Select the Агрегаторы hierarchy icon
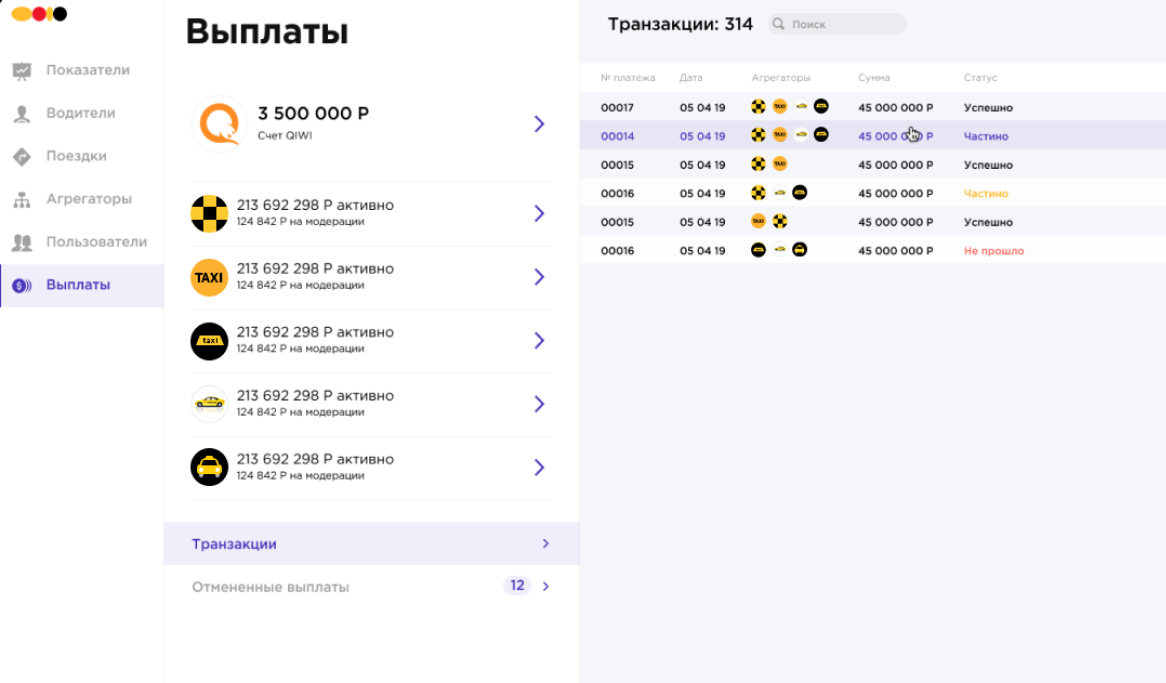1166x683 pixels. [x=22, y=199]
